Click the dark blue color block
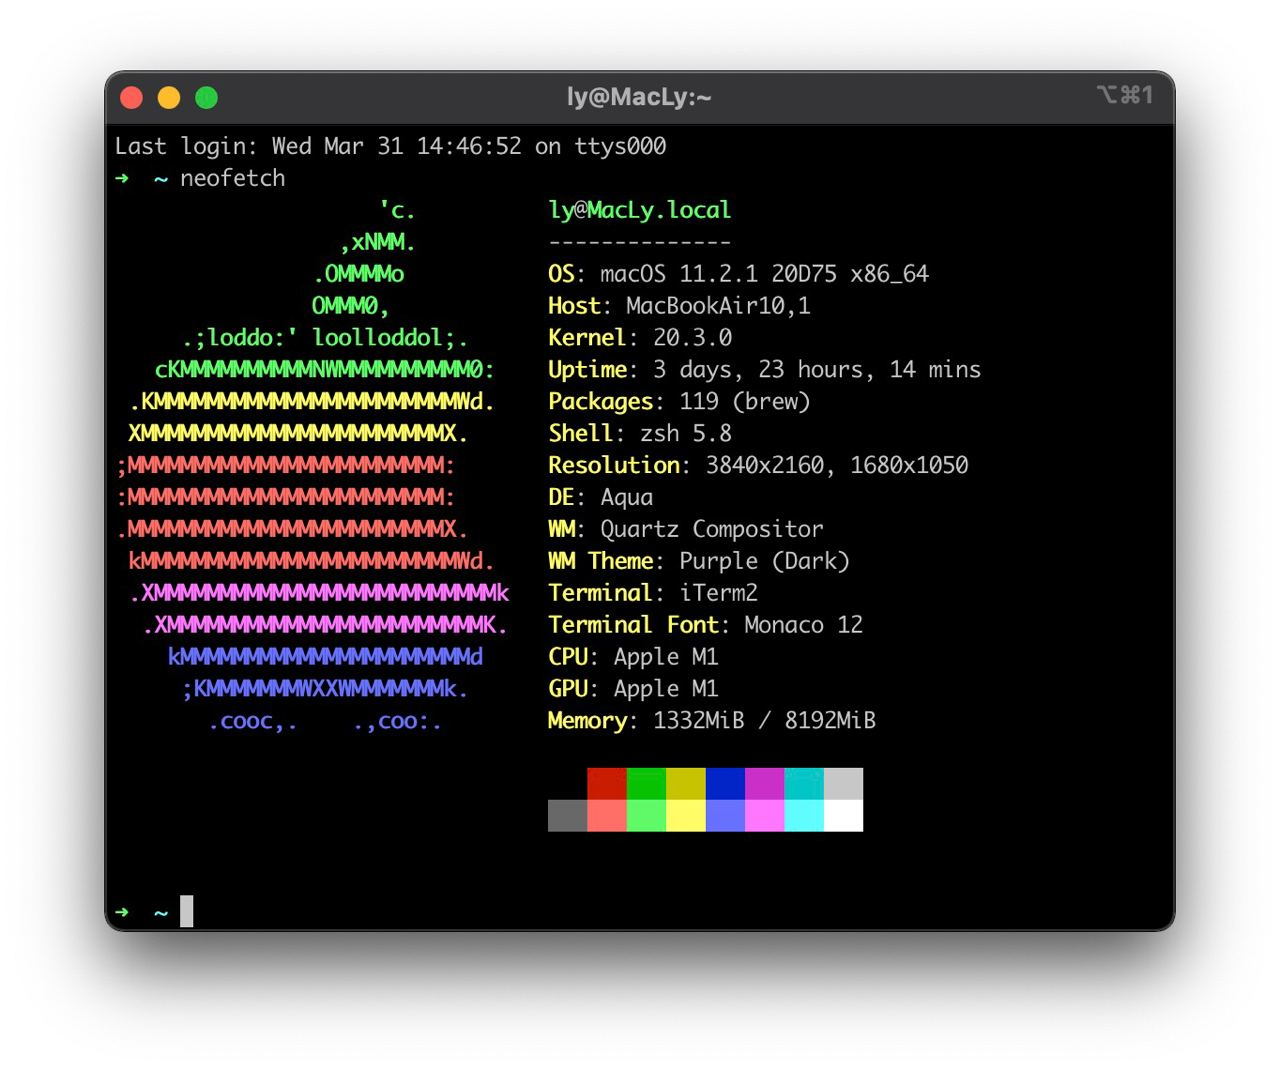Screen dimensions: 1280x1070 tap(725, 784)
